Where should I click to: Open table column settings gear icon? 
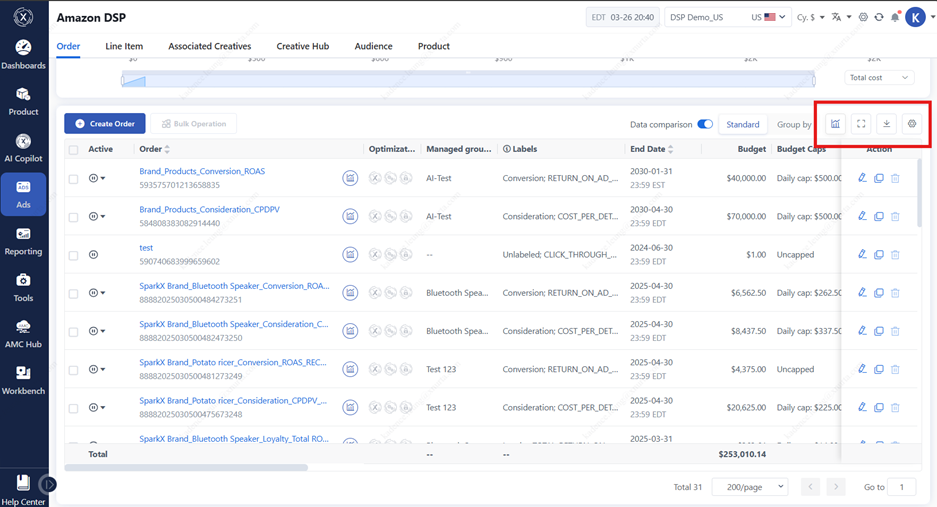coord(912,124)
